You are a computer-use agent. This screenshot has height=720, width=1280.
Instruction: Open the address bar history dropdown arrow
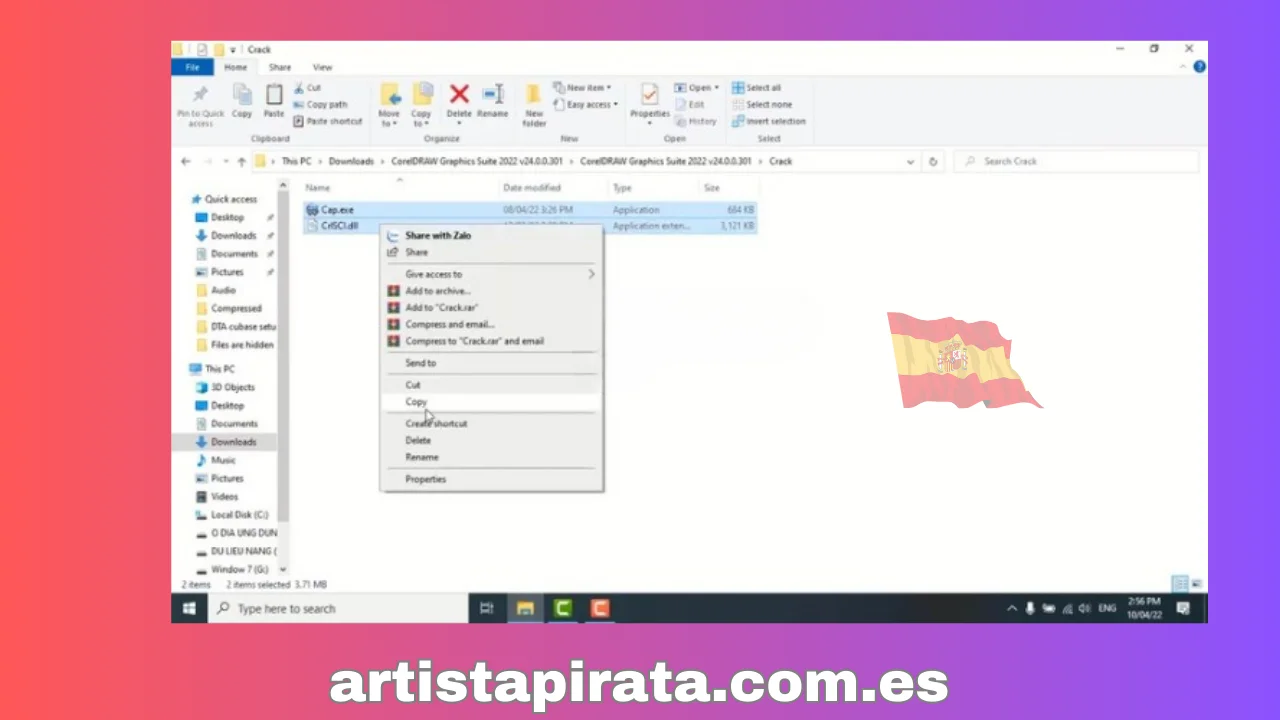pos(910,161)
